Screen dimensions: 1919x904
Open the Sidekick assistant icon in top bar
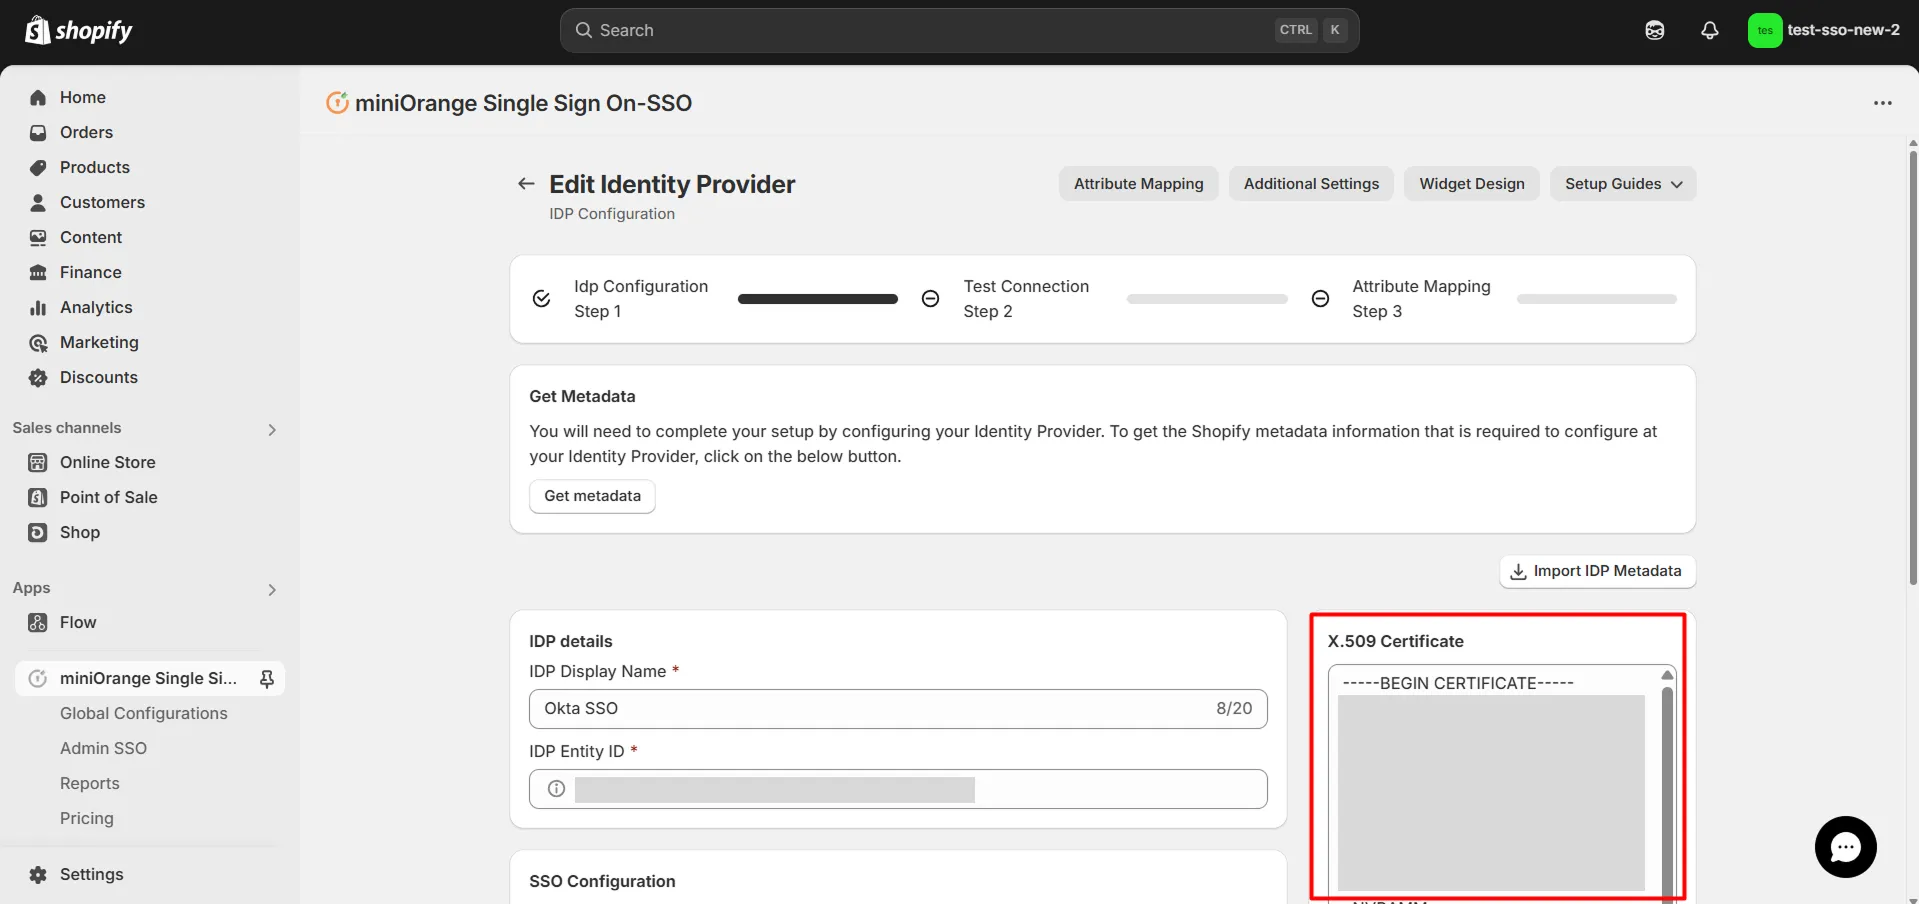click(x=1654, y=30)
